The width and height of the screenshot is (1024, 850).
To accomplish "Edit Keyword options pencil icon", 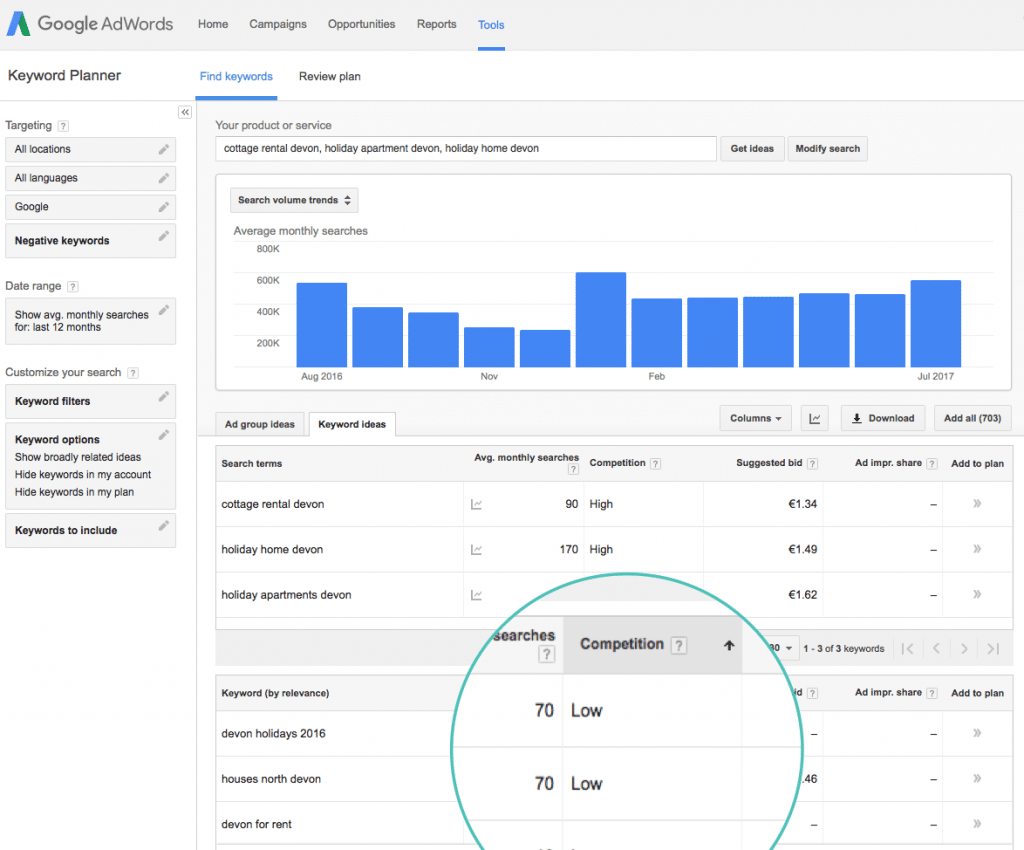I will (163, 434).
